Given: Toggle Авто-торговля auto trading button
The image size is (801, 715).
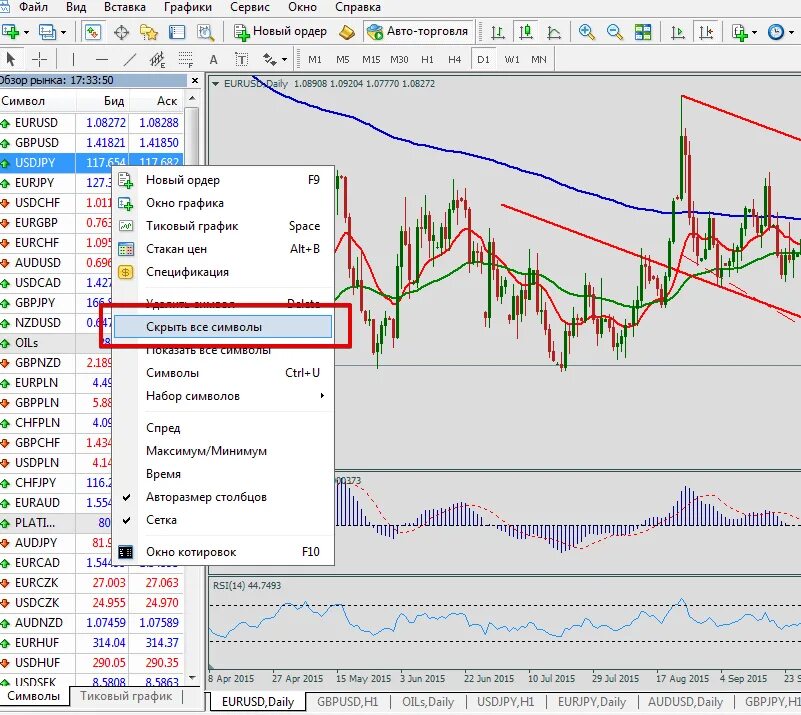Looking at the screenshot, I should [x=418, y=32].
